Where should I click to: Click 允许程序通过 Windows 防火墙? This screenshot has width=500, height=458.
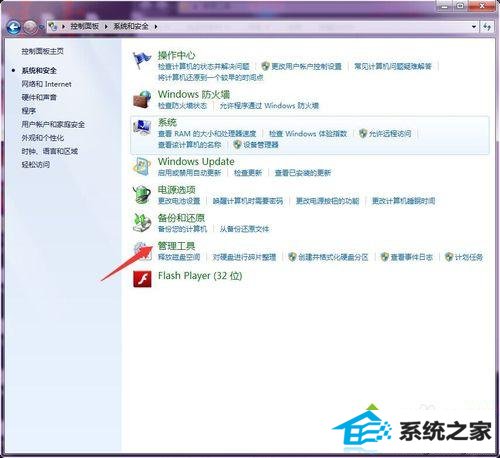pos(269,106)
